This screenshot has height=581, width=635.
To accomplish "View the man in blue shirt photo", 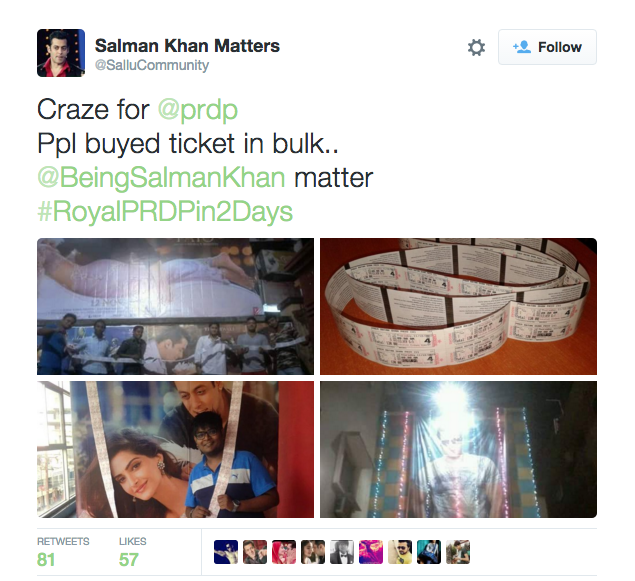I will pyautogui.click(x=175, y=449).
